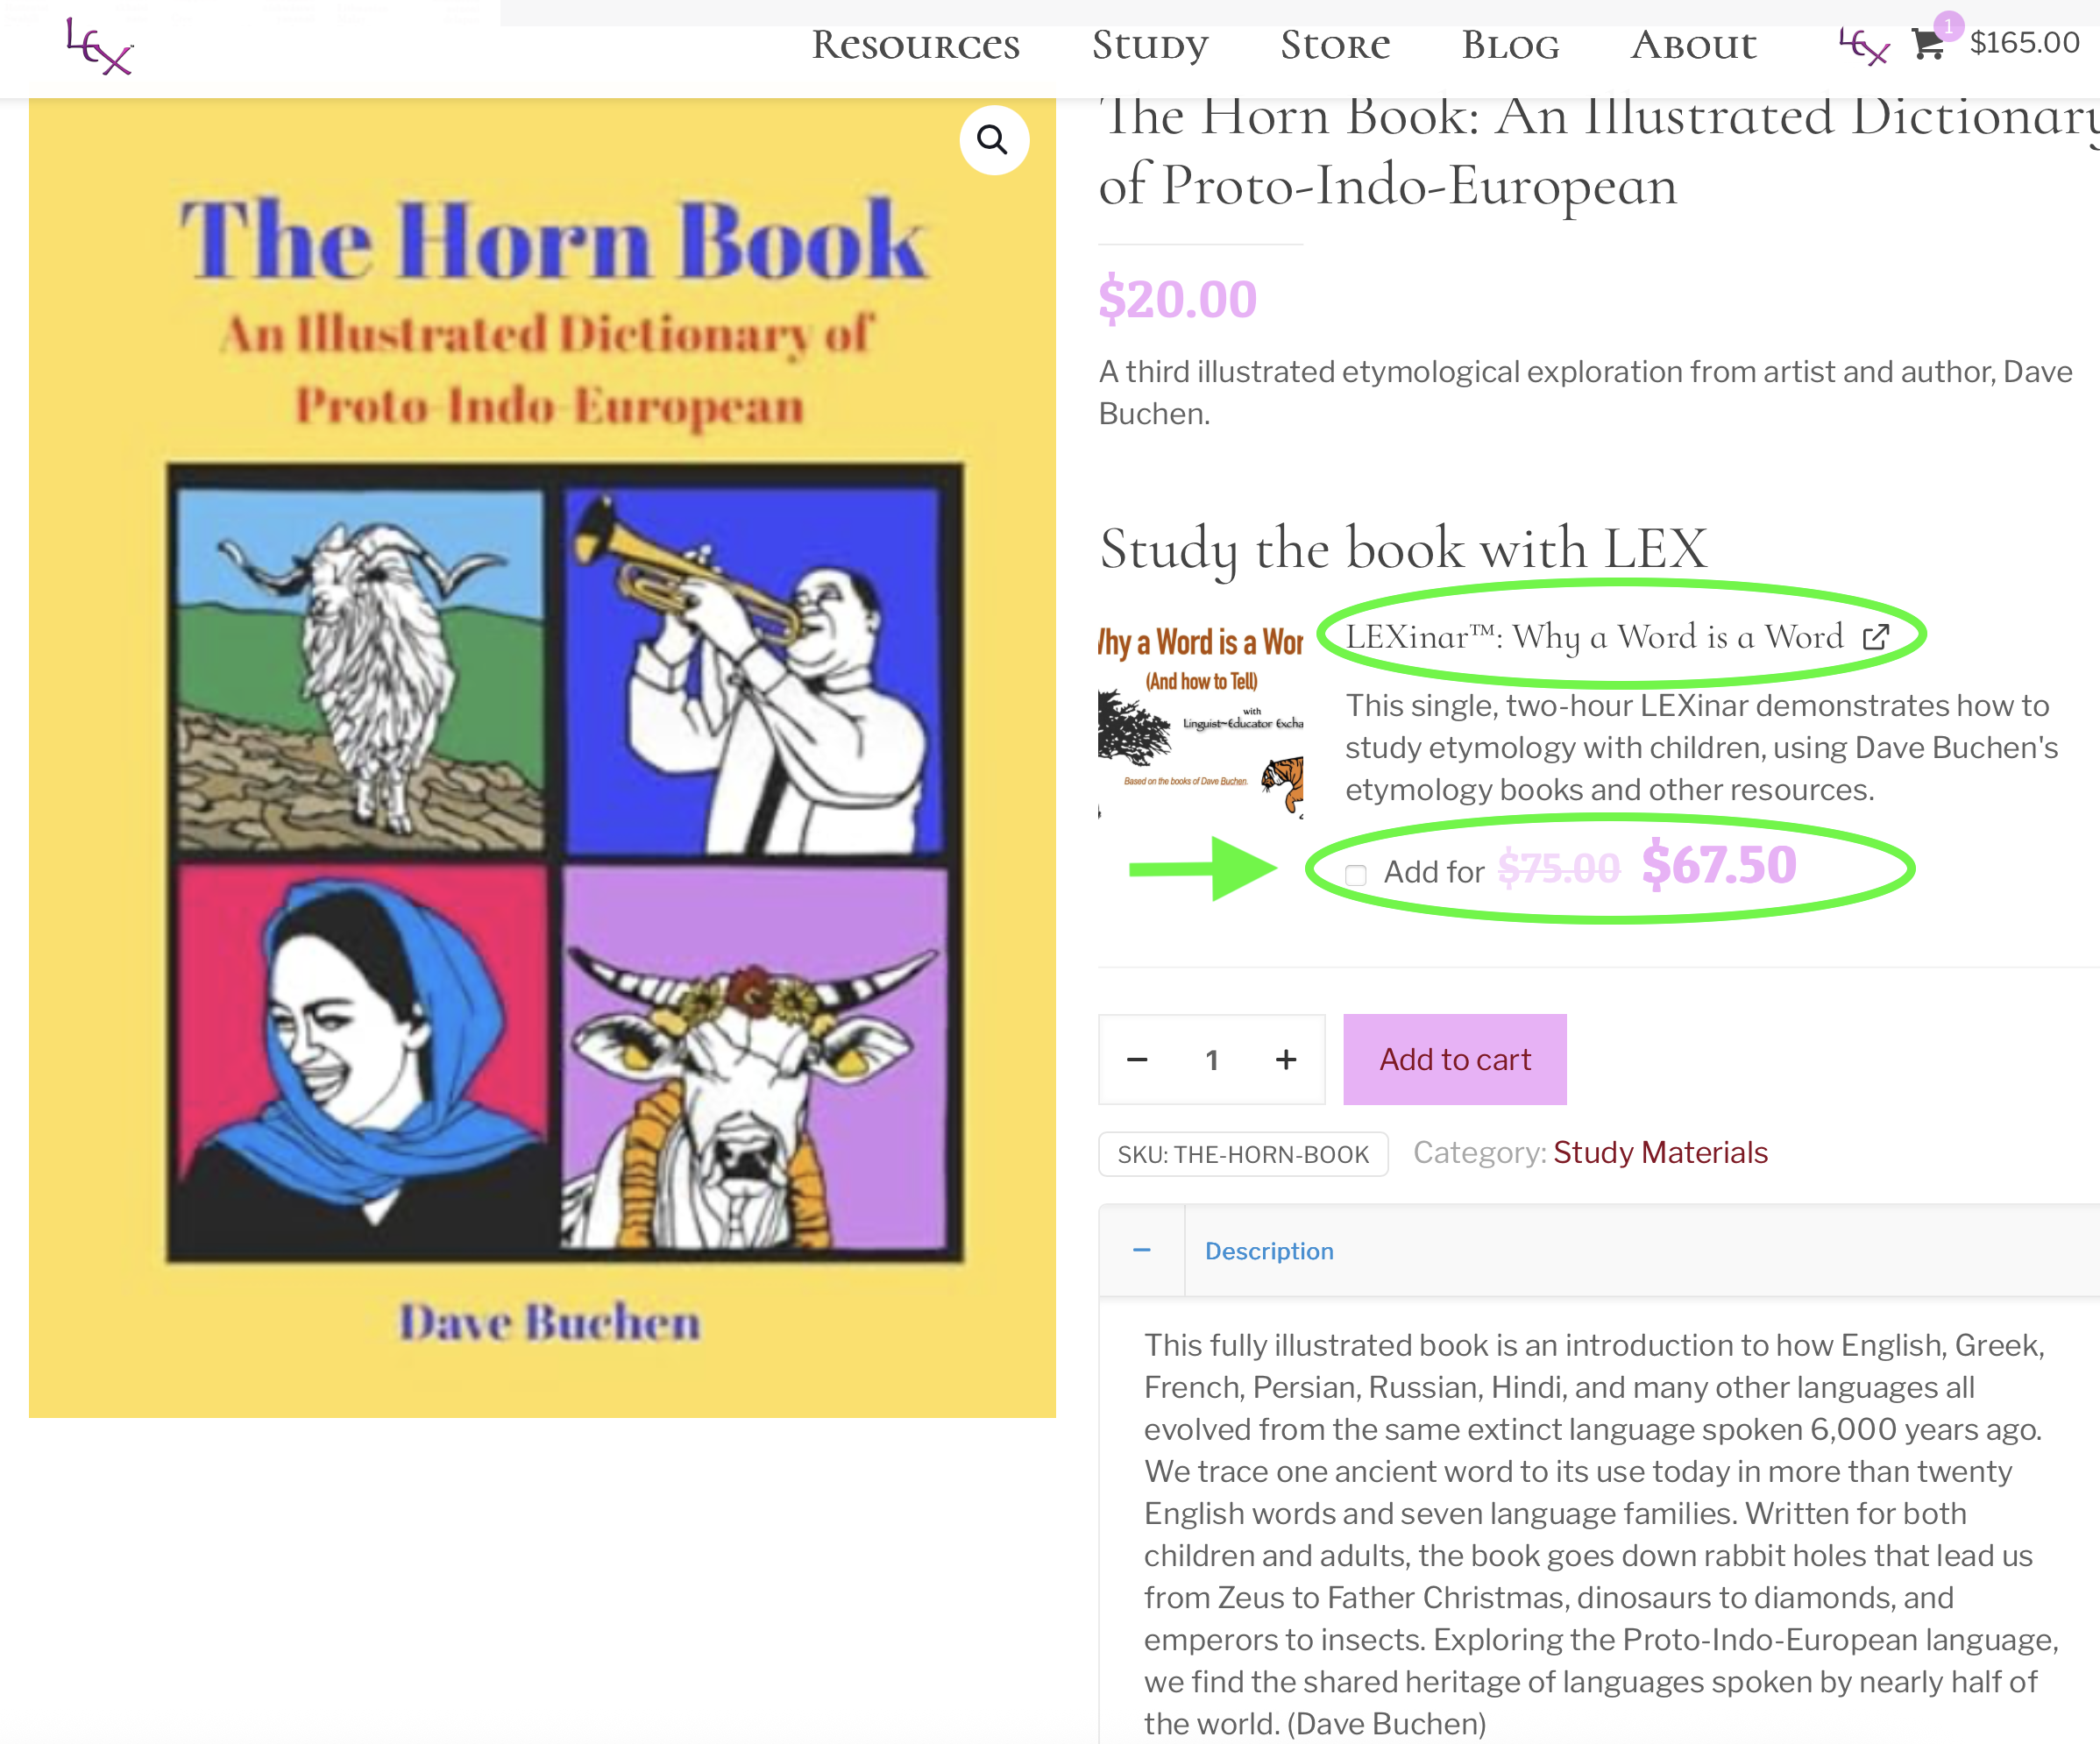Collapse the Description section minus toggle
The width and height of the screenshot is (2100, 1744).
1142,1250
